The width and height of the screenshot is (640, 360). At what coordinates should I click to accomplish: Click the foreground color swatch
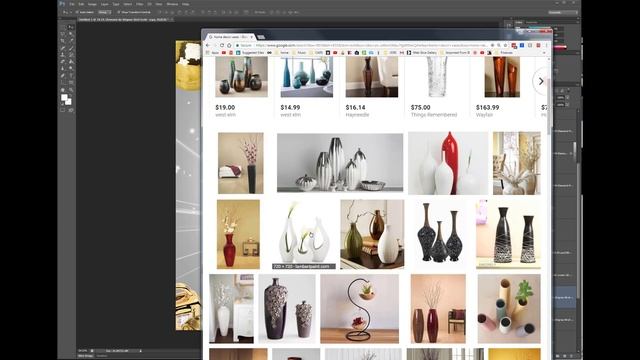(64, 98)
